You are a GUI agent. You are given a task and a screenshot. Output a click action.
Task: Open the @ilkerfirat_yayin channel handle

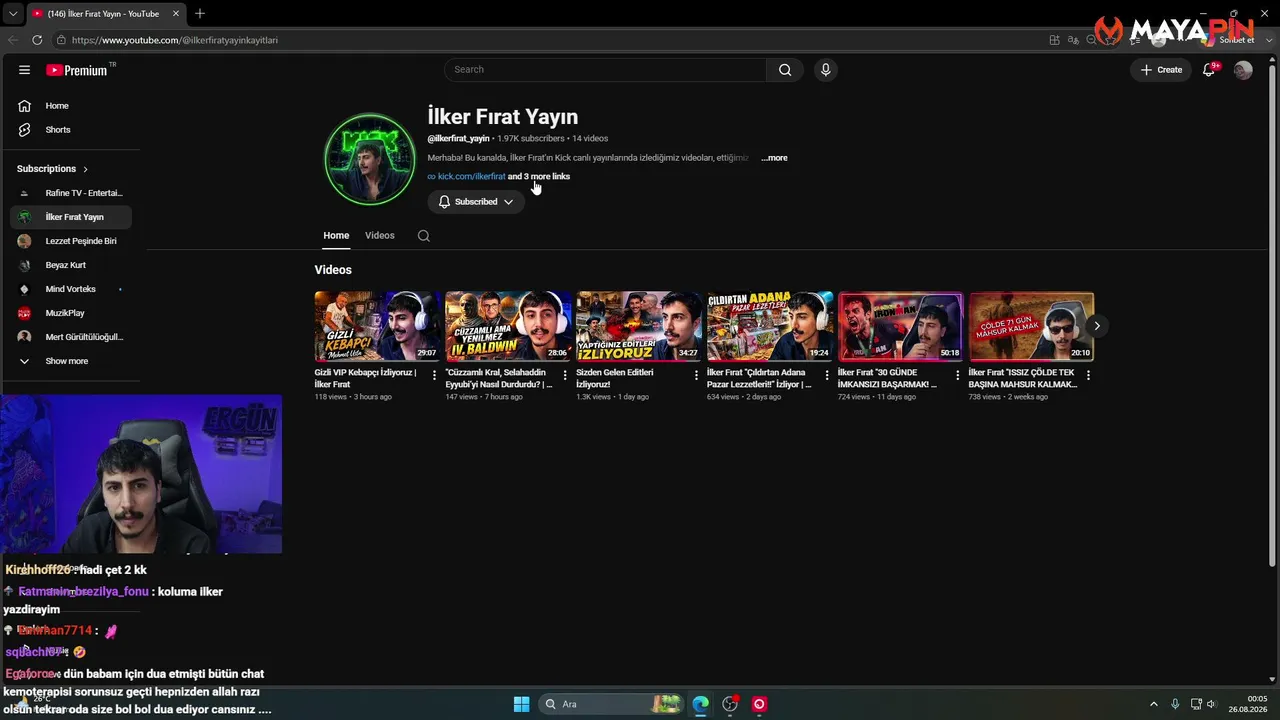(459, 139)
